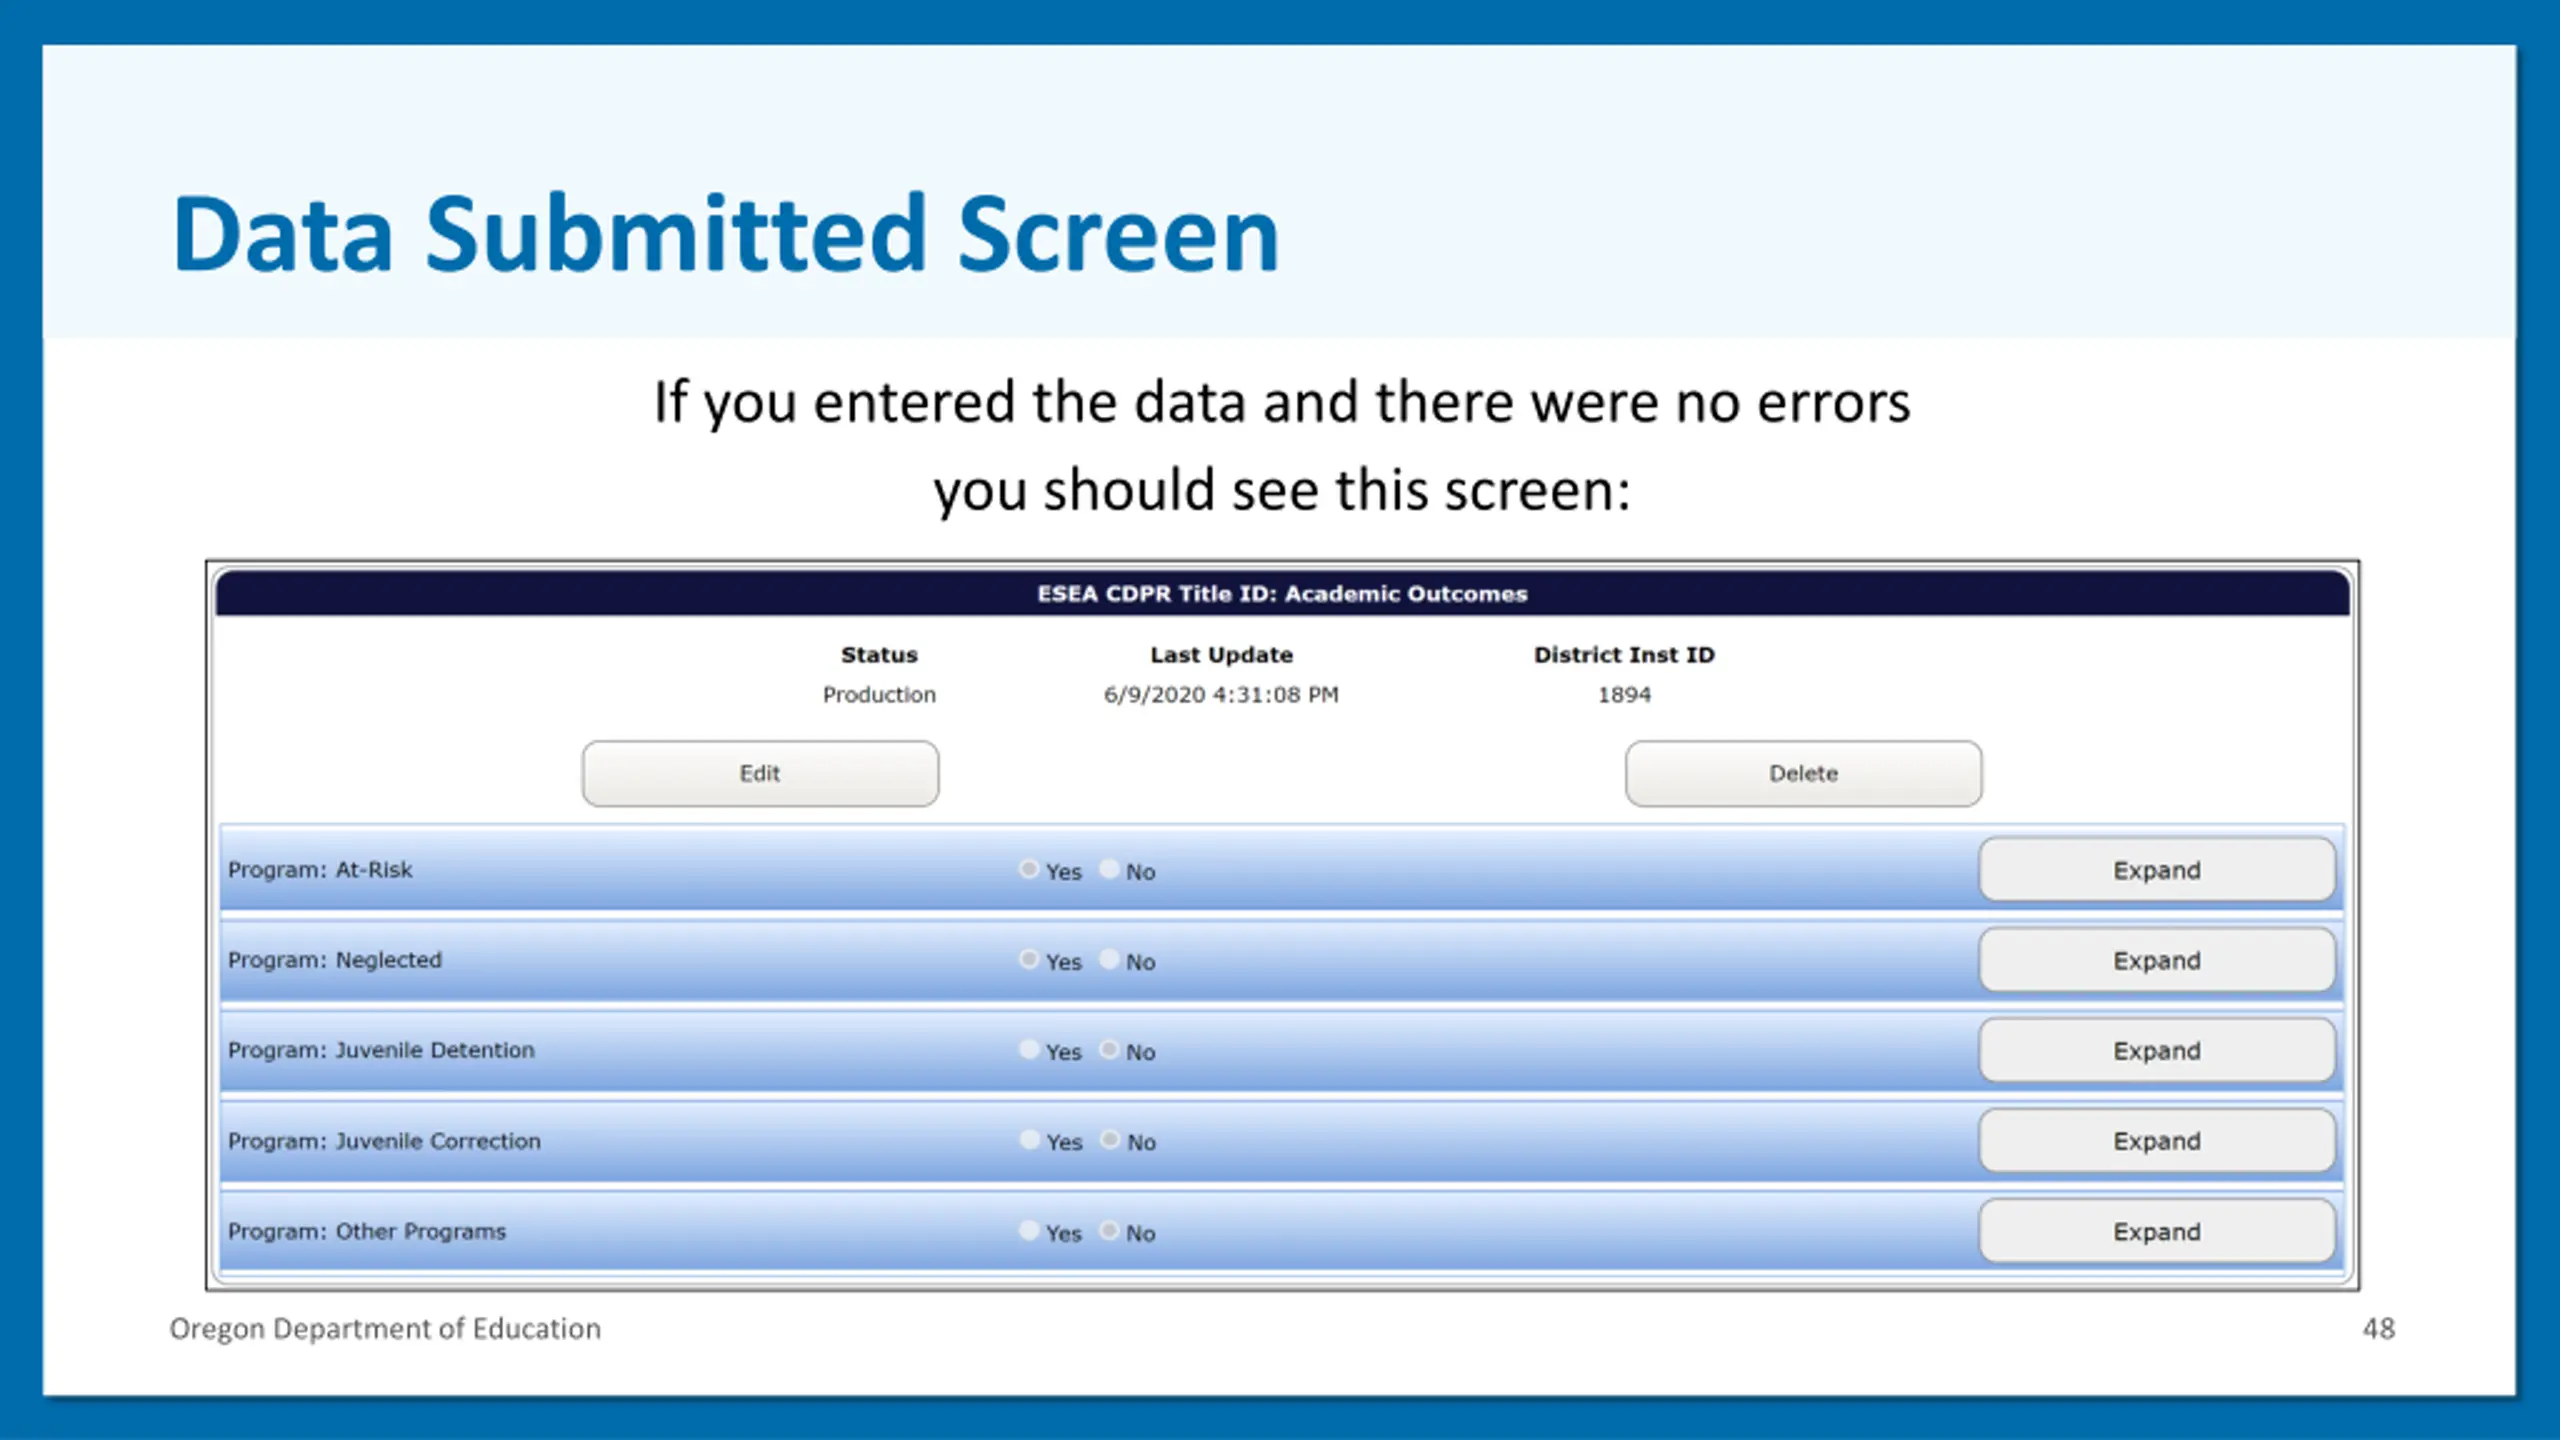Pick No for Juvenile Correction program
This screenshot has width=2560, height=1440.
tap(1110, 1139)
